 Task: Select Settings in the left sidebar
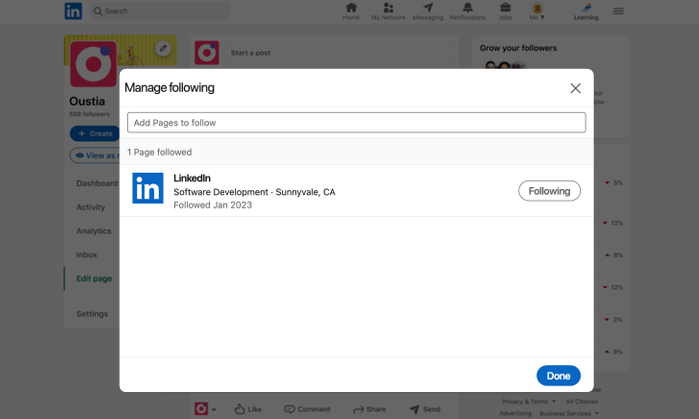pyautogui.click(x=92, y=314)
